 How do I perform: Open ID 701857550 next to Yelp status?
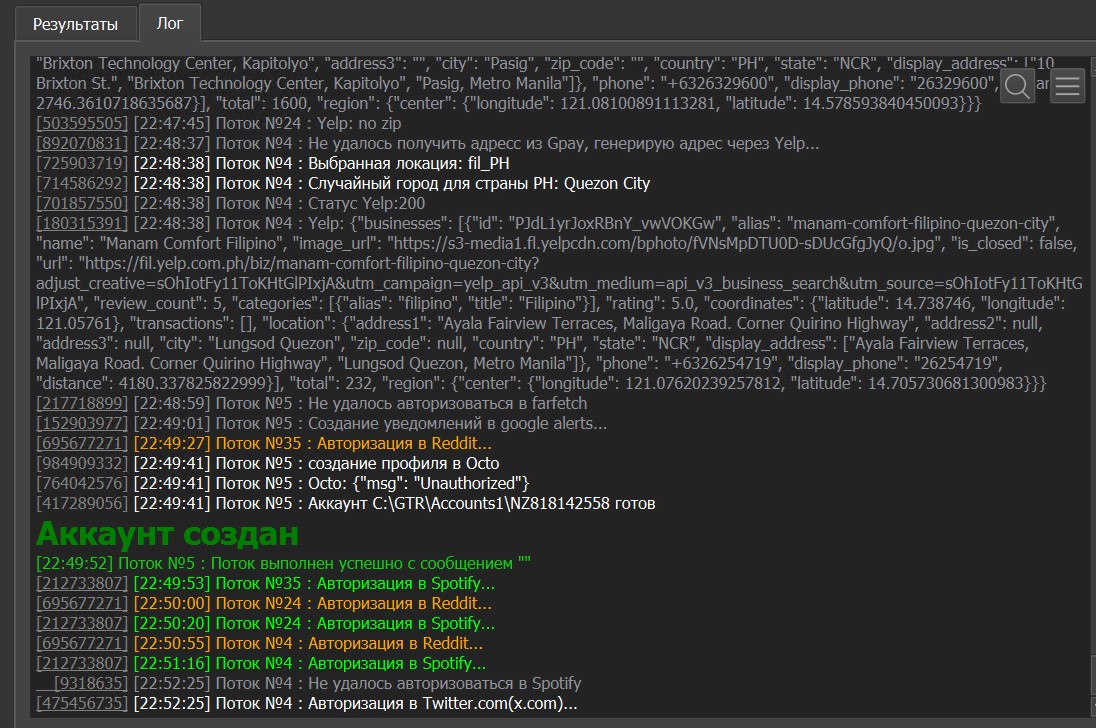point(82,204)
